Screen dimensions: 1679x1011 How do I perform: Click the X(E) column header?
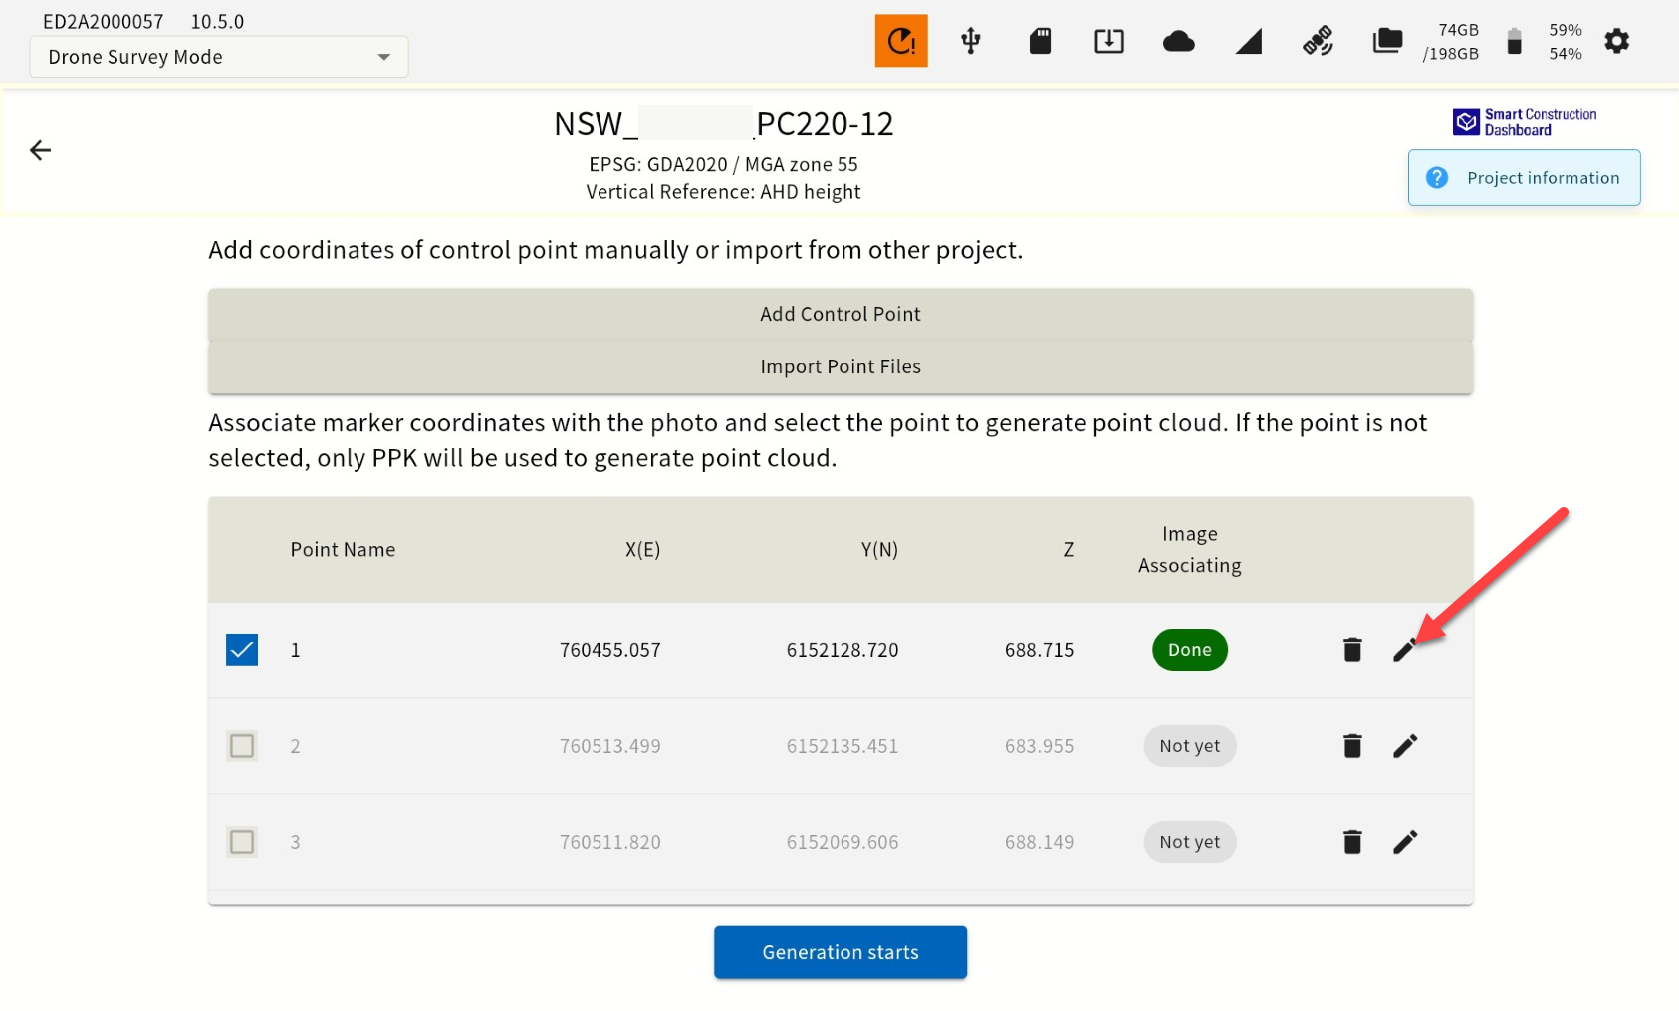coord(643,550)
